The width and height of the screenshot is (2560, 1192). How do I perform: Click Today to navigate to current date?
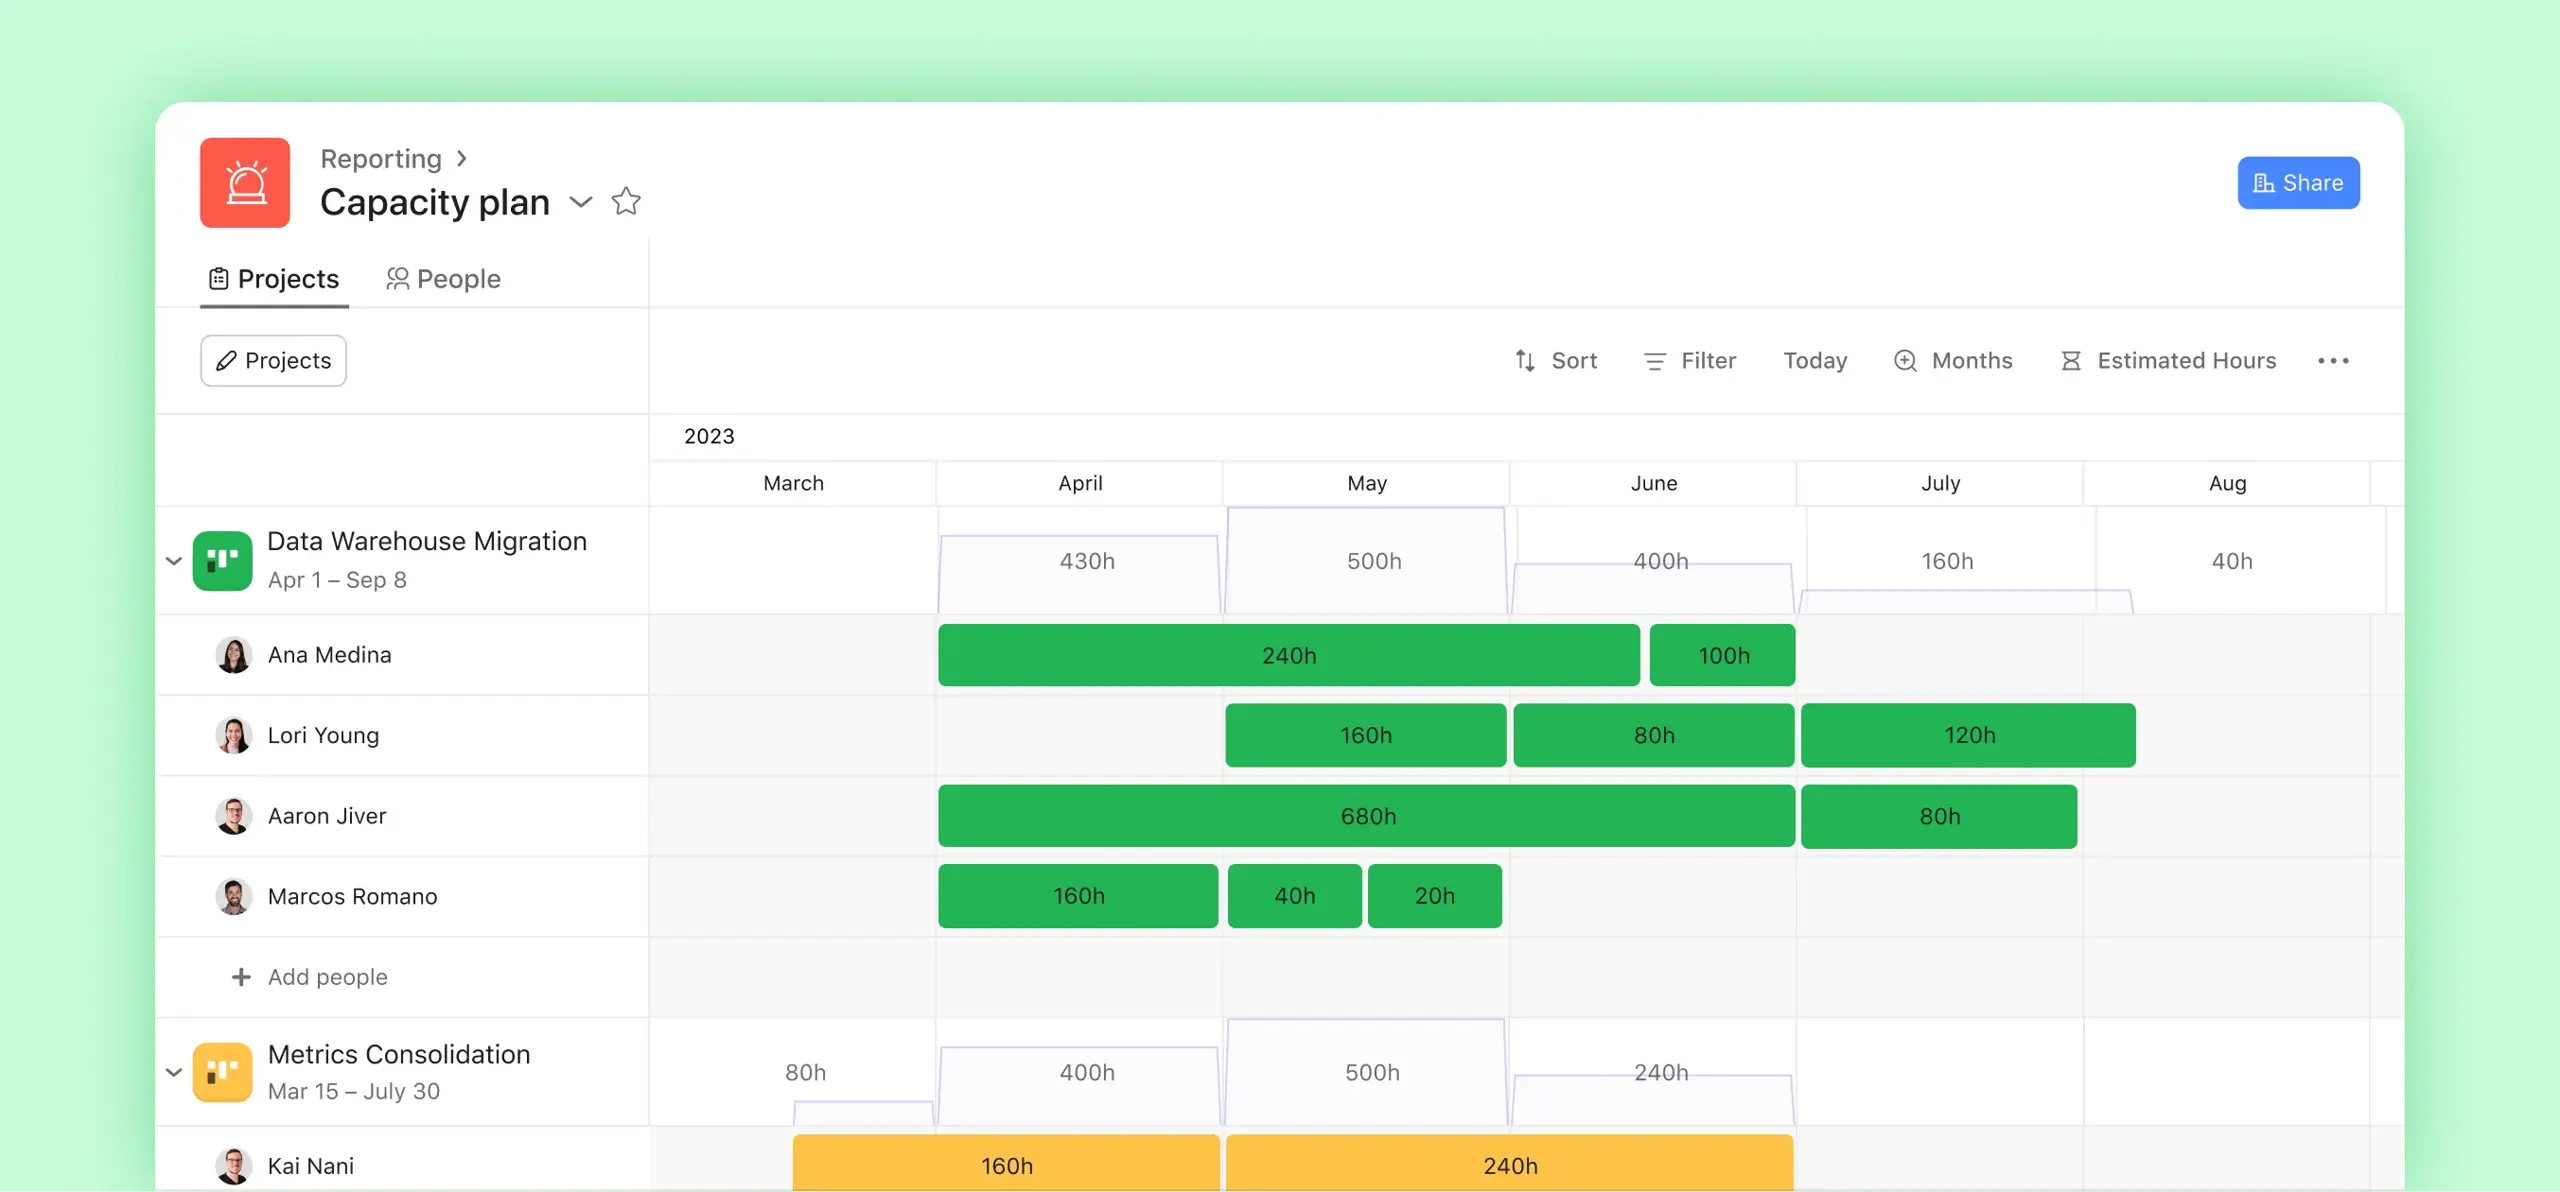[x=1814, y=361]
